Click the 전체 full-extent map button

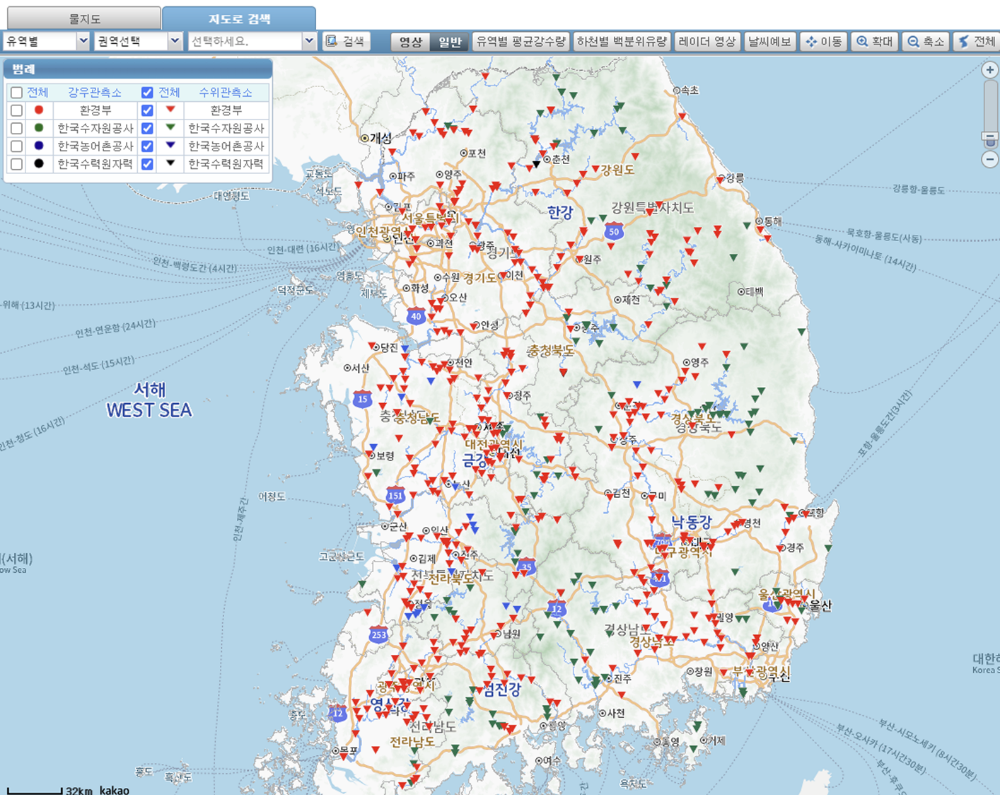(x=977, y=41)
